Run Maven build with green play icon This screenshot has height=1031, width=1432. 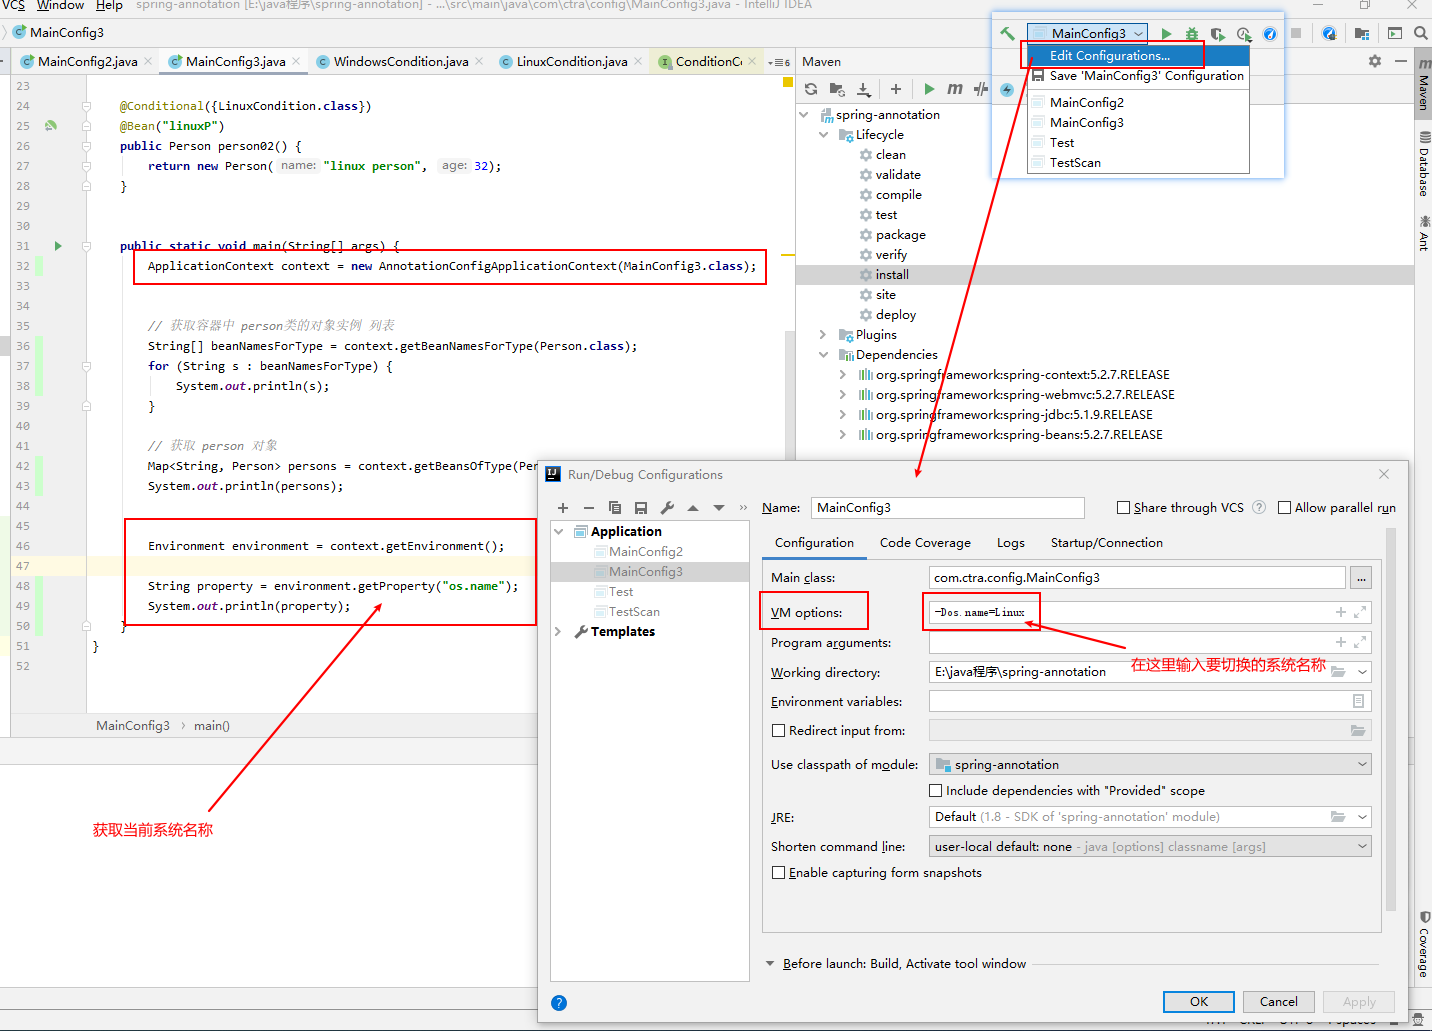pos(929,89)
